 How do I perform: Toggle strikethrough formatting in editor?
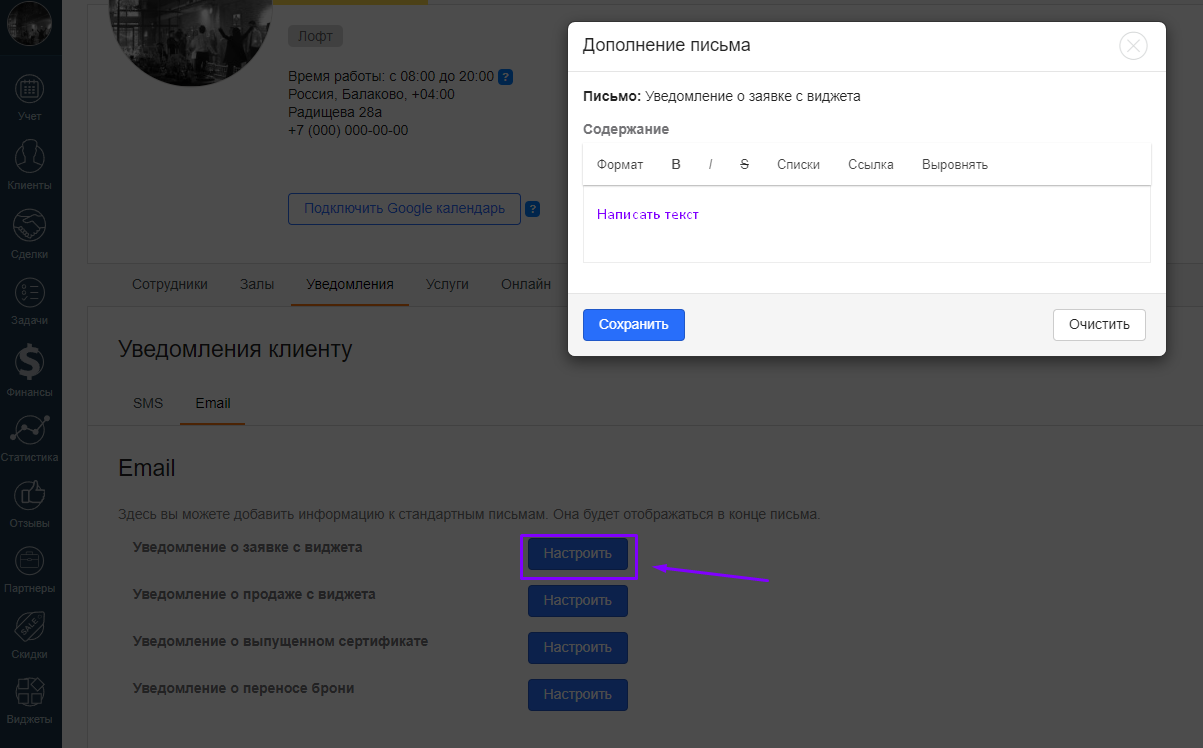click(744, 165)
